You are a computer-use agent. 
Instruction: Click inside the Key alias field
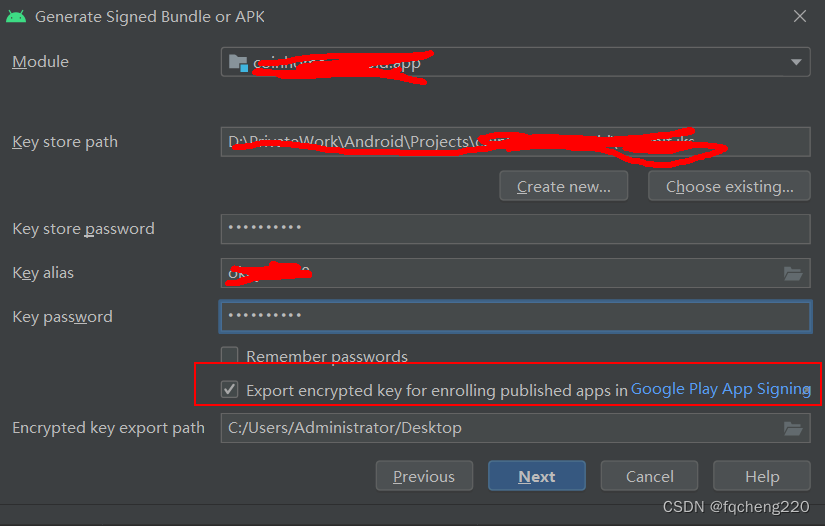500,273
